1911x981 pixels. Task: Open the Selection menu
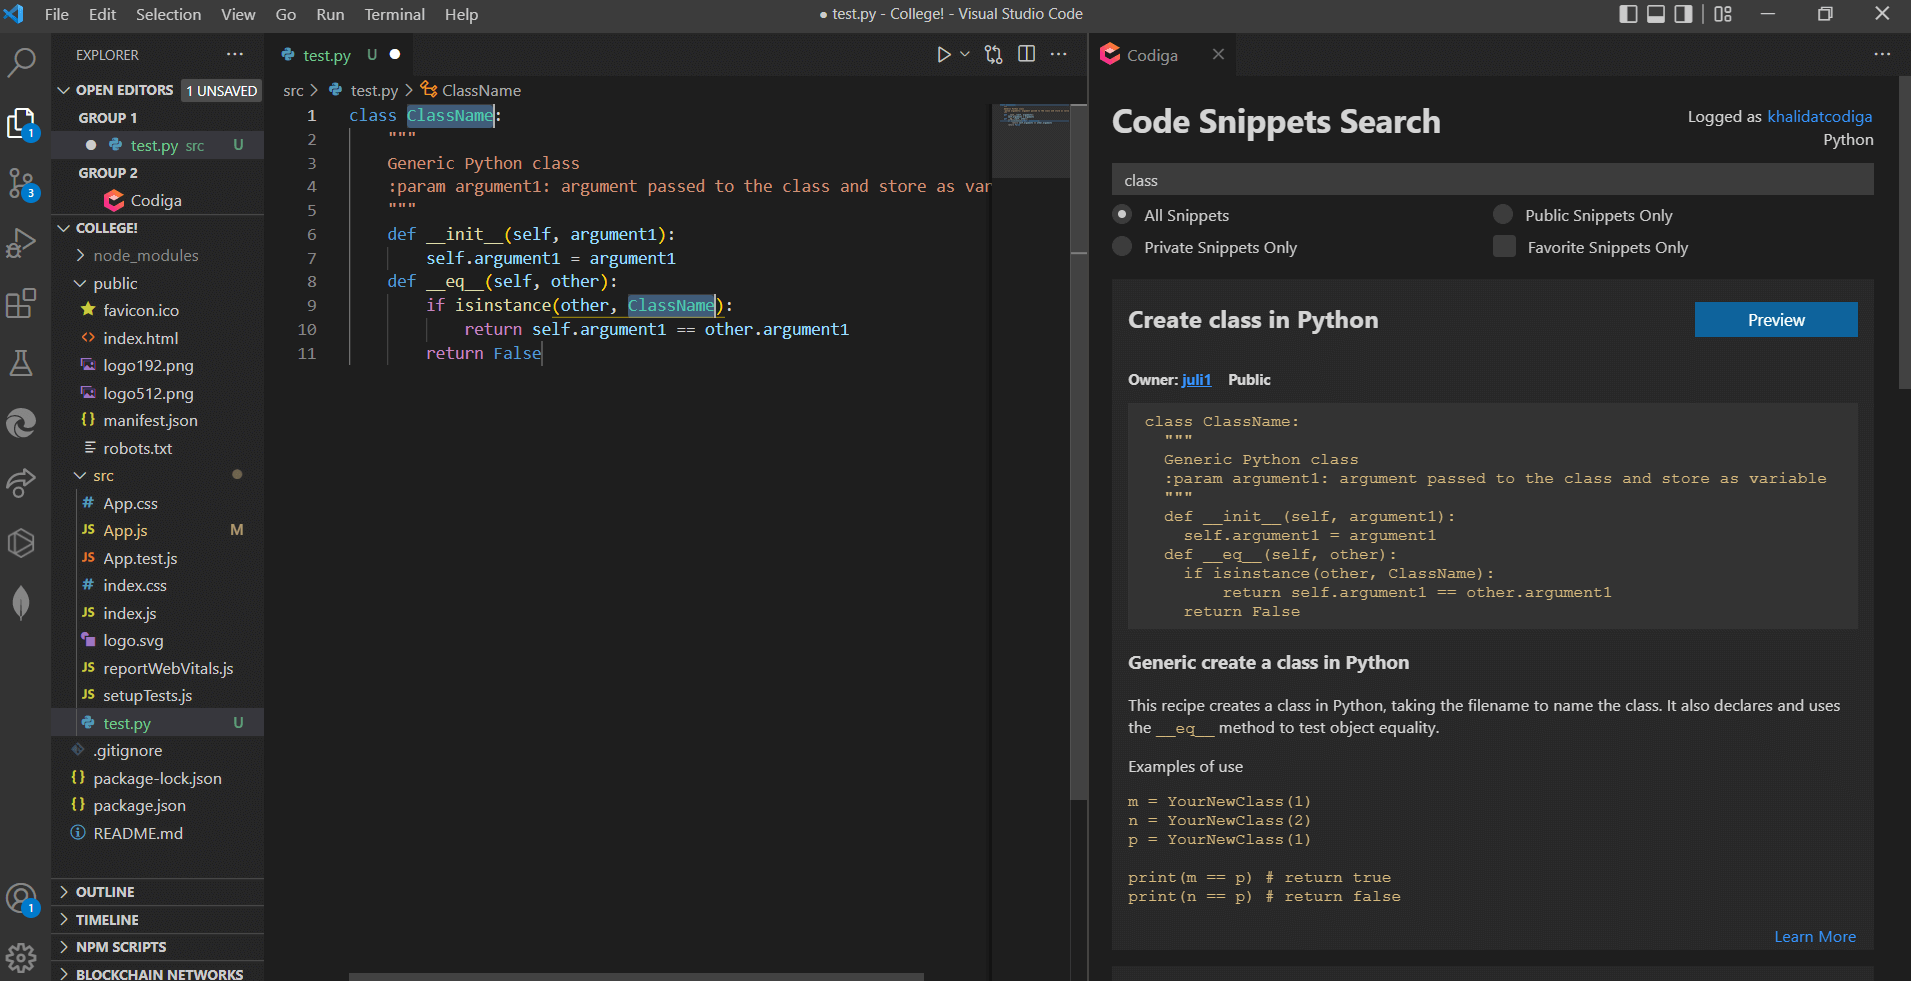pyautogui.click(x=168, y=14)
